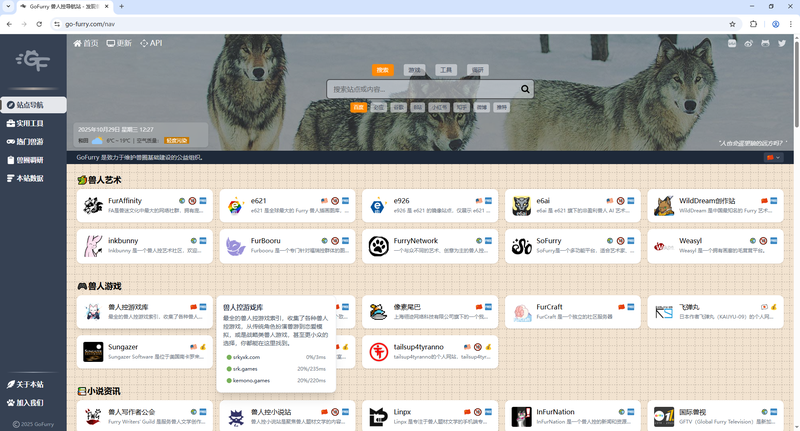Open the 更新 link in top navigation
Image resolution: width=800 pixels, height=431 pixels.
coord(119,43)
